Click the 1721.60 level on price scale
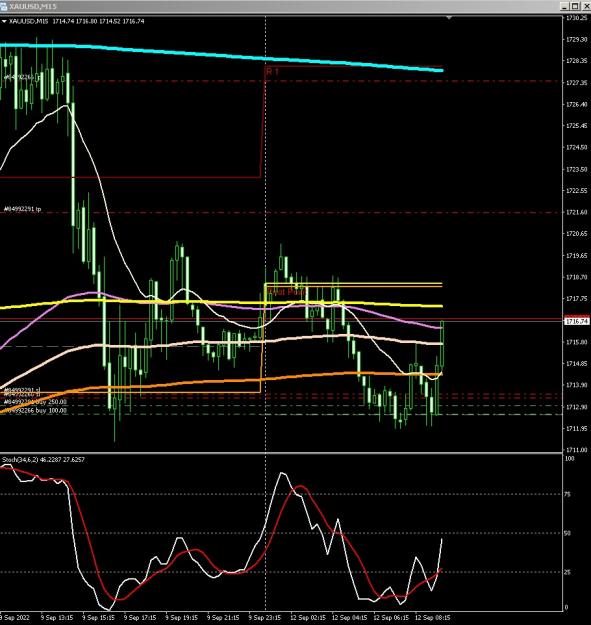591x625 pixels. (576, 212)
